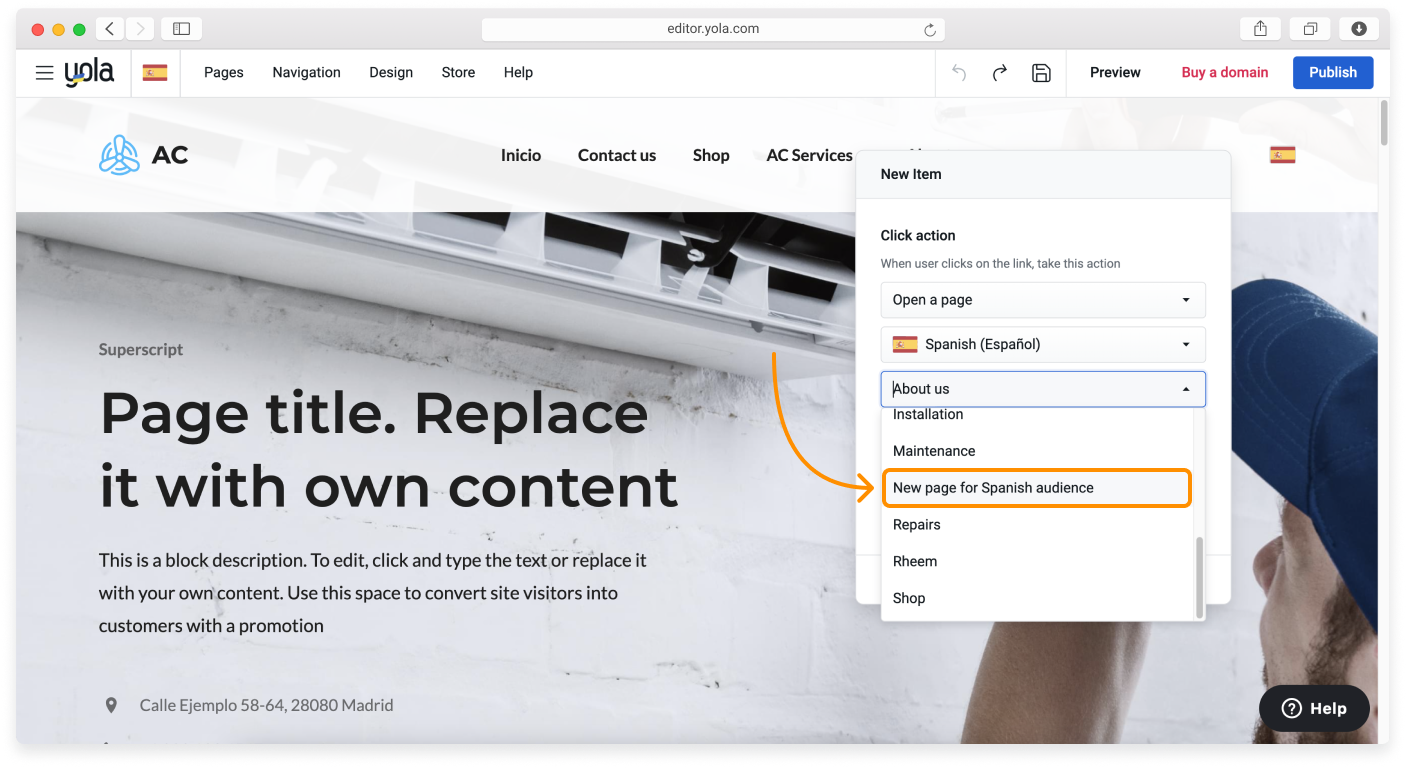Click the undo arrow icon
Viewport: 1406px width, 768px height.
959,73
